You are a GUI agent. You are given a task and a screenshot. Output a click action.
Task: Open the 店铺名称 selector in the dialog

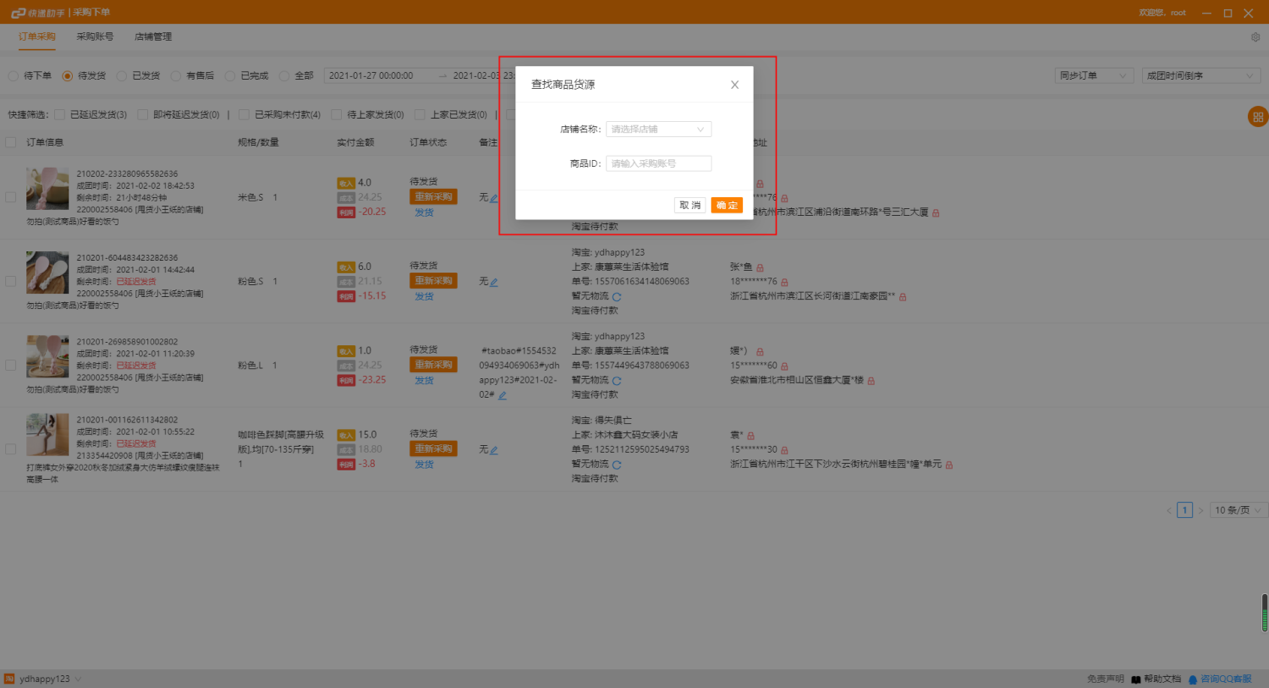click(657, 129)
